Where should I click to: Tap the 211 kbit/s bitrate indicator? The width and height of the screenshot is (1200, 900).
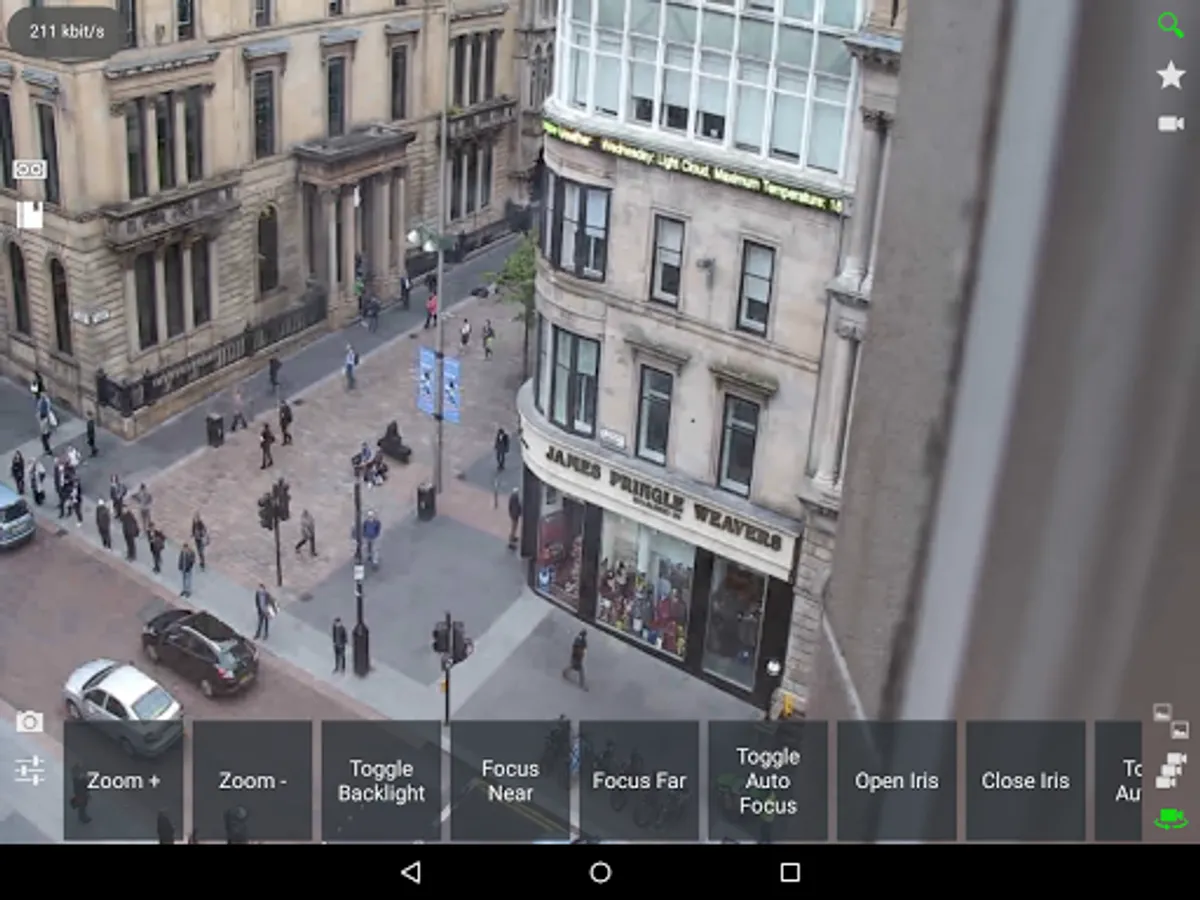pyautogui.click(x=67, y=31)
